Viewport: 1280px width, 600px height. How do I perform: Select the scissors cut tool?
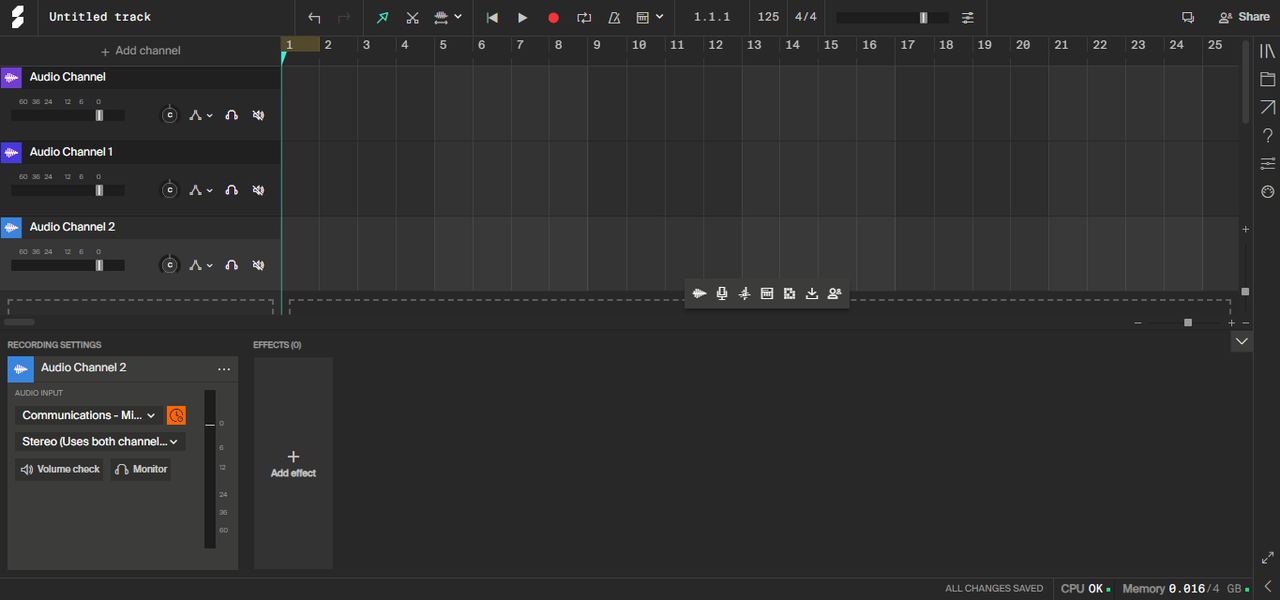pos(412,17)
